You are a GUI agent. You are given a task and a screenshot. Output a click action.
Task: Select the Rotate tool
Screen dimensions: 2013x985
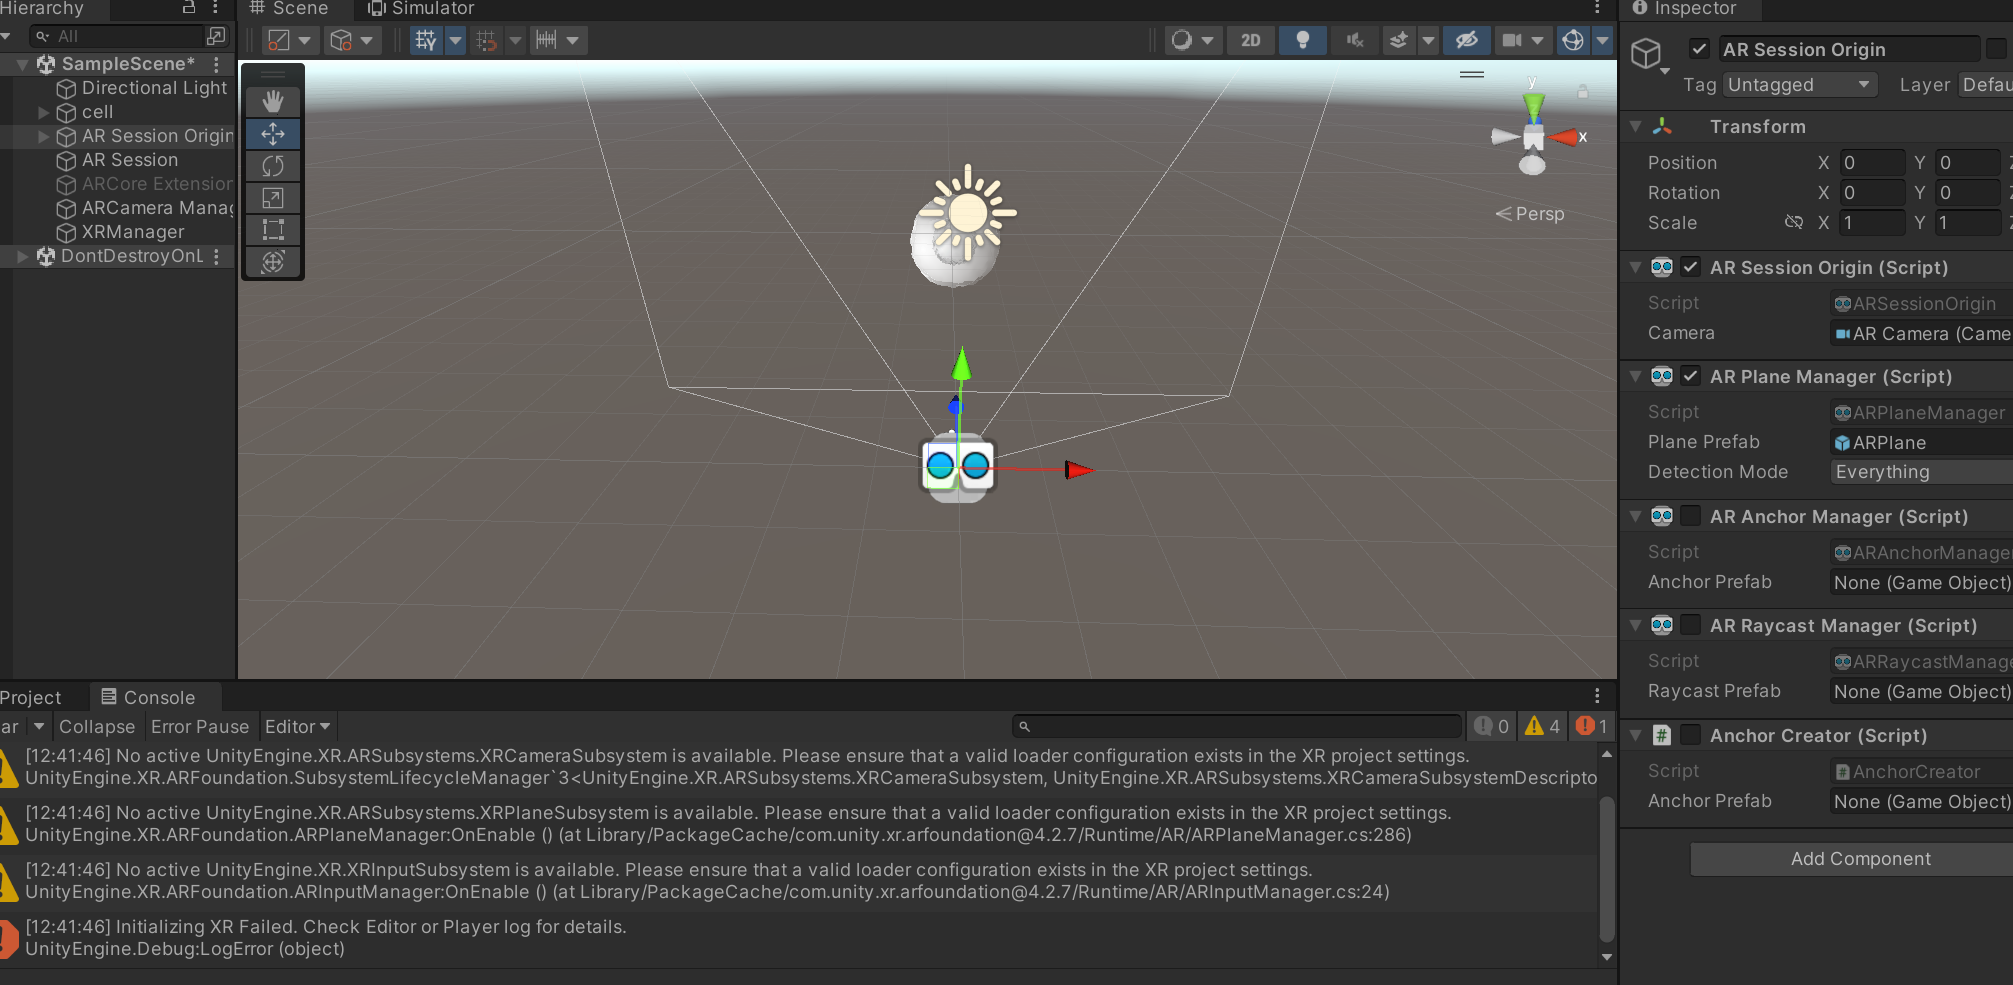pyautogui.click(x=272, y=165)
